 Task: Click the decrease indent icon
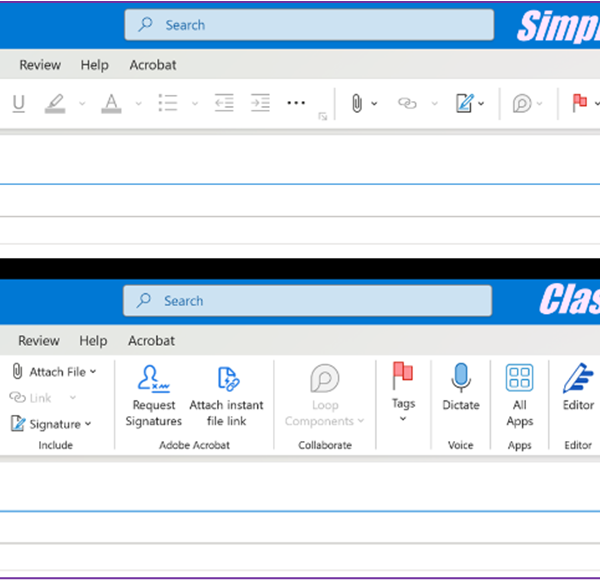(224, 103)
